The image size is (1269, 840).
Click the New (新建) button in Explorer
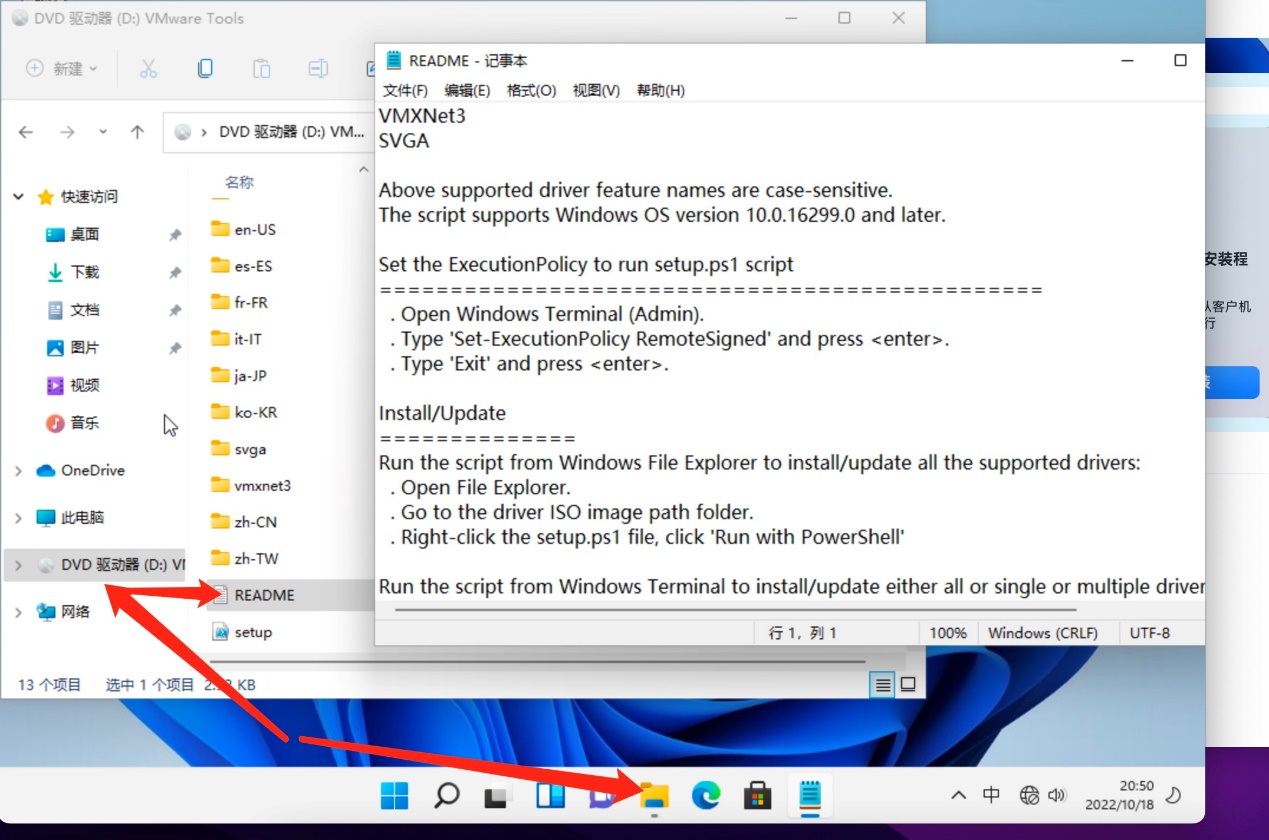[x=62, y=68]
